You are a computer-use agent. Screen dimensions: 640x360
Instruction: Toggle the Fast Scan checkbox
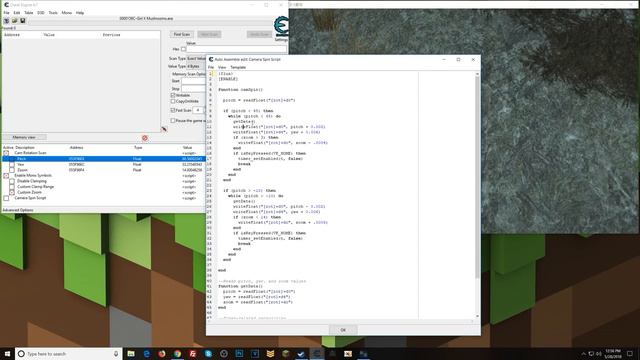[173, 110]
